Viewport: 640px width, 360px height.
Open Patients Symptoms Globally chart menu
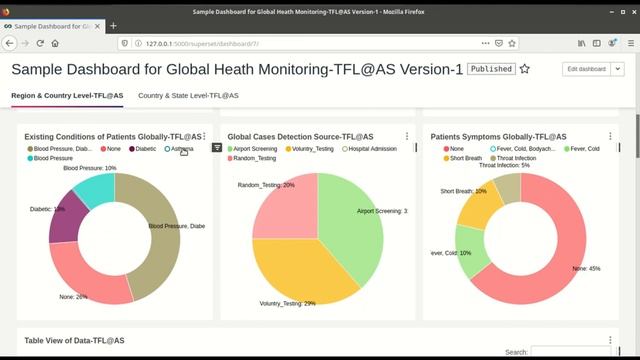tap(610, 136)
